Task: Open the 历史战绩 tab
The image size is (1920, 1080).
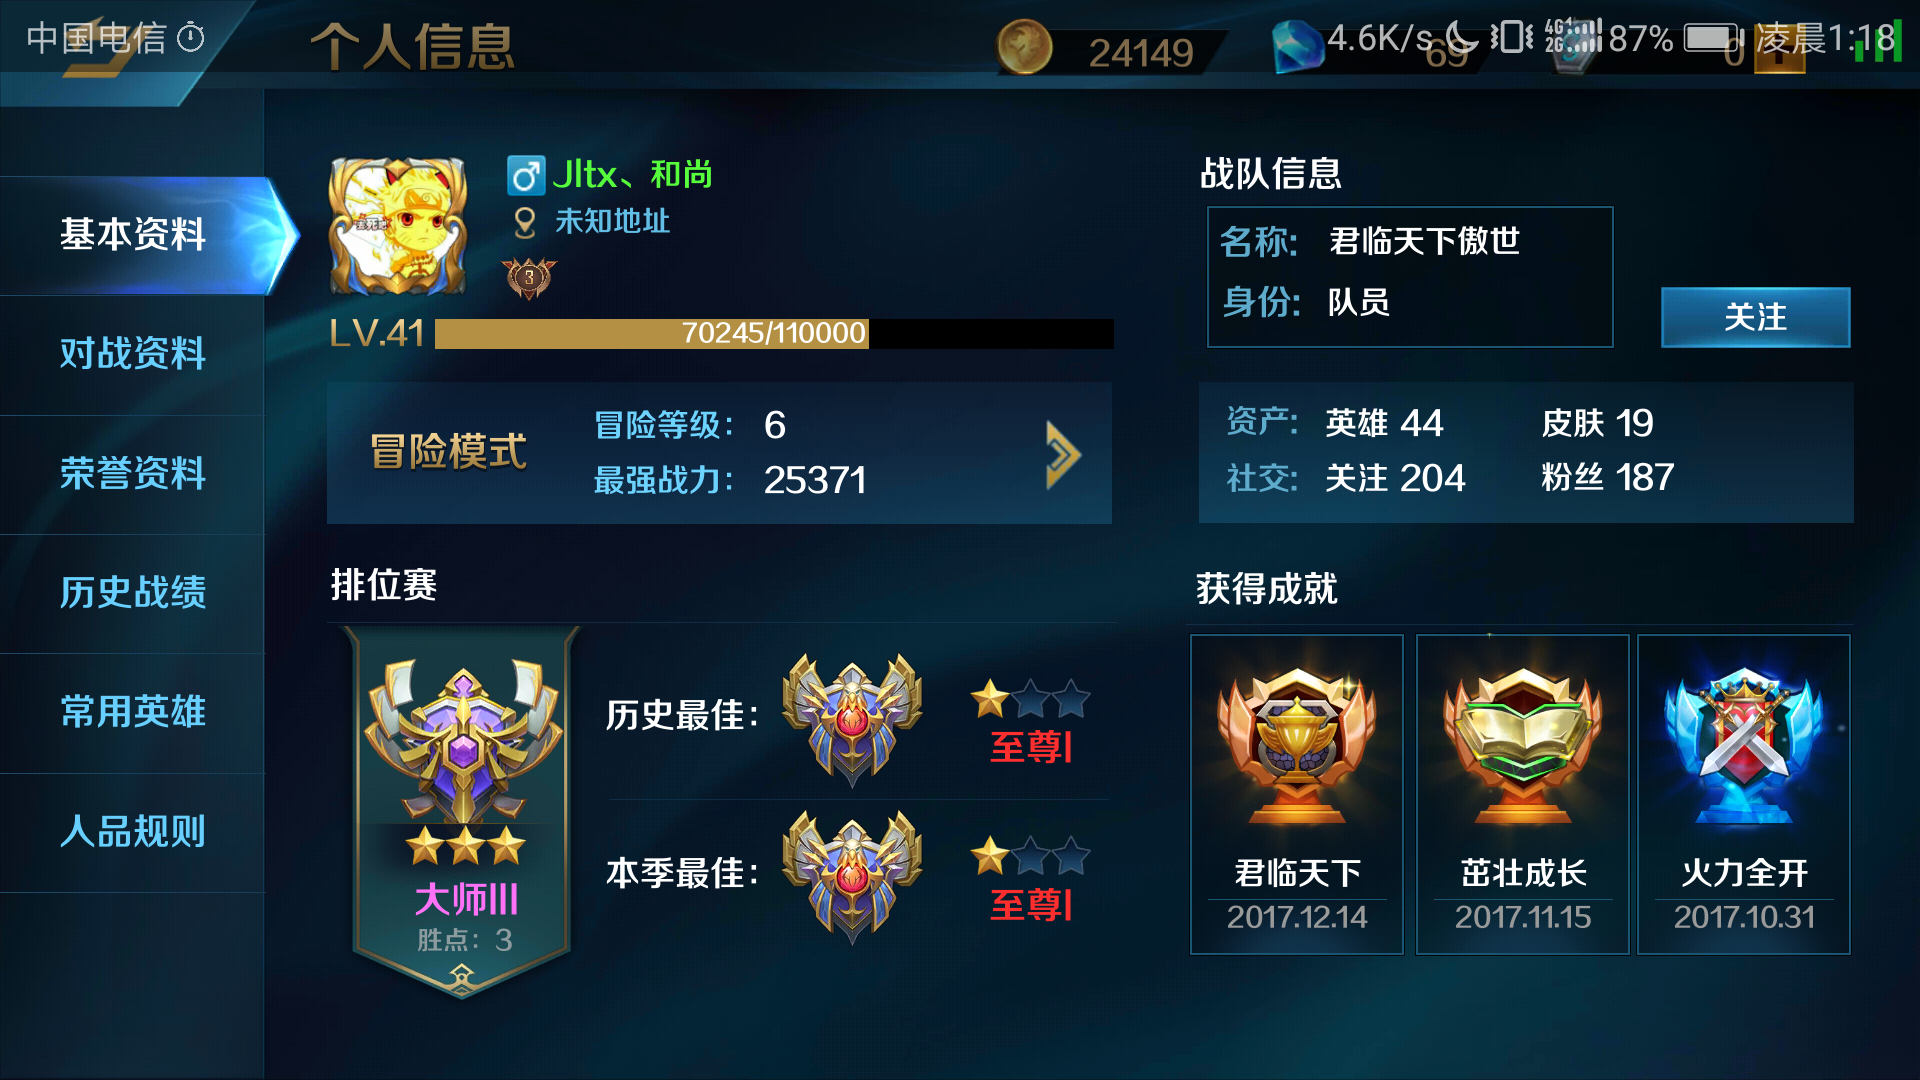Action: click(x=132, y=593)
